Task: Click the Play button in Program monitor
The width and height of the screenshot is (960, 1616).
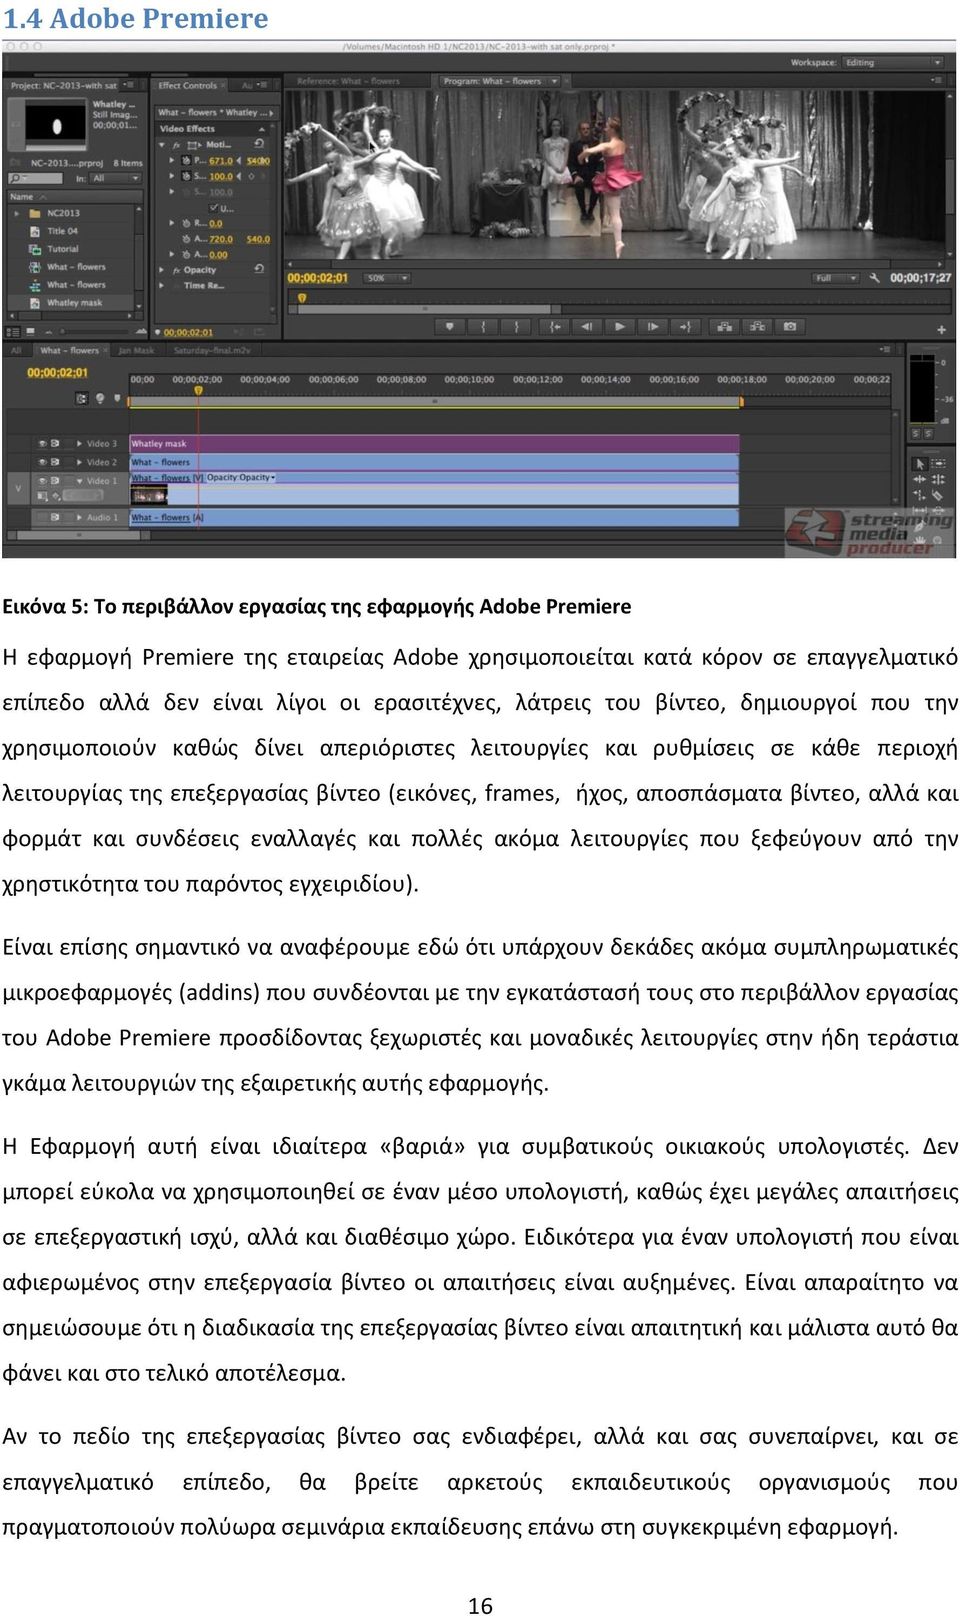Action: (620, 327)
